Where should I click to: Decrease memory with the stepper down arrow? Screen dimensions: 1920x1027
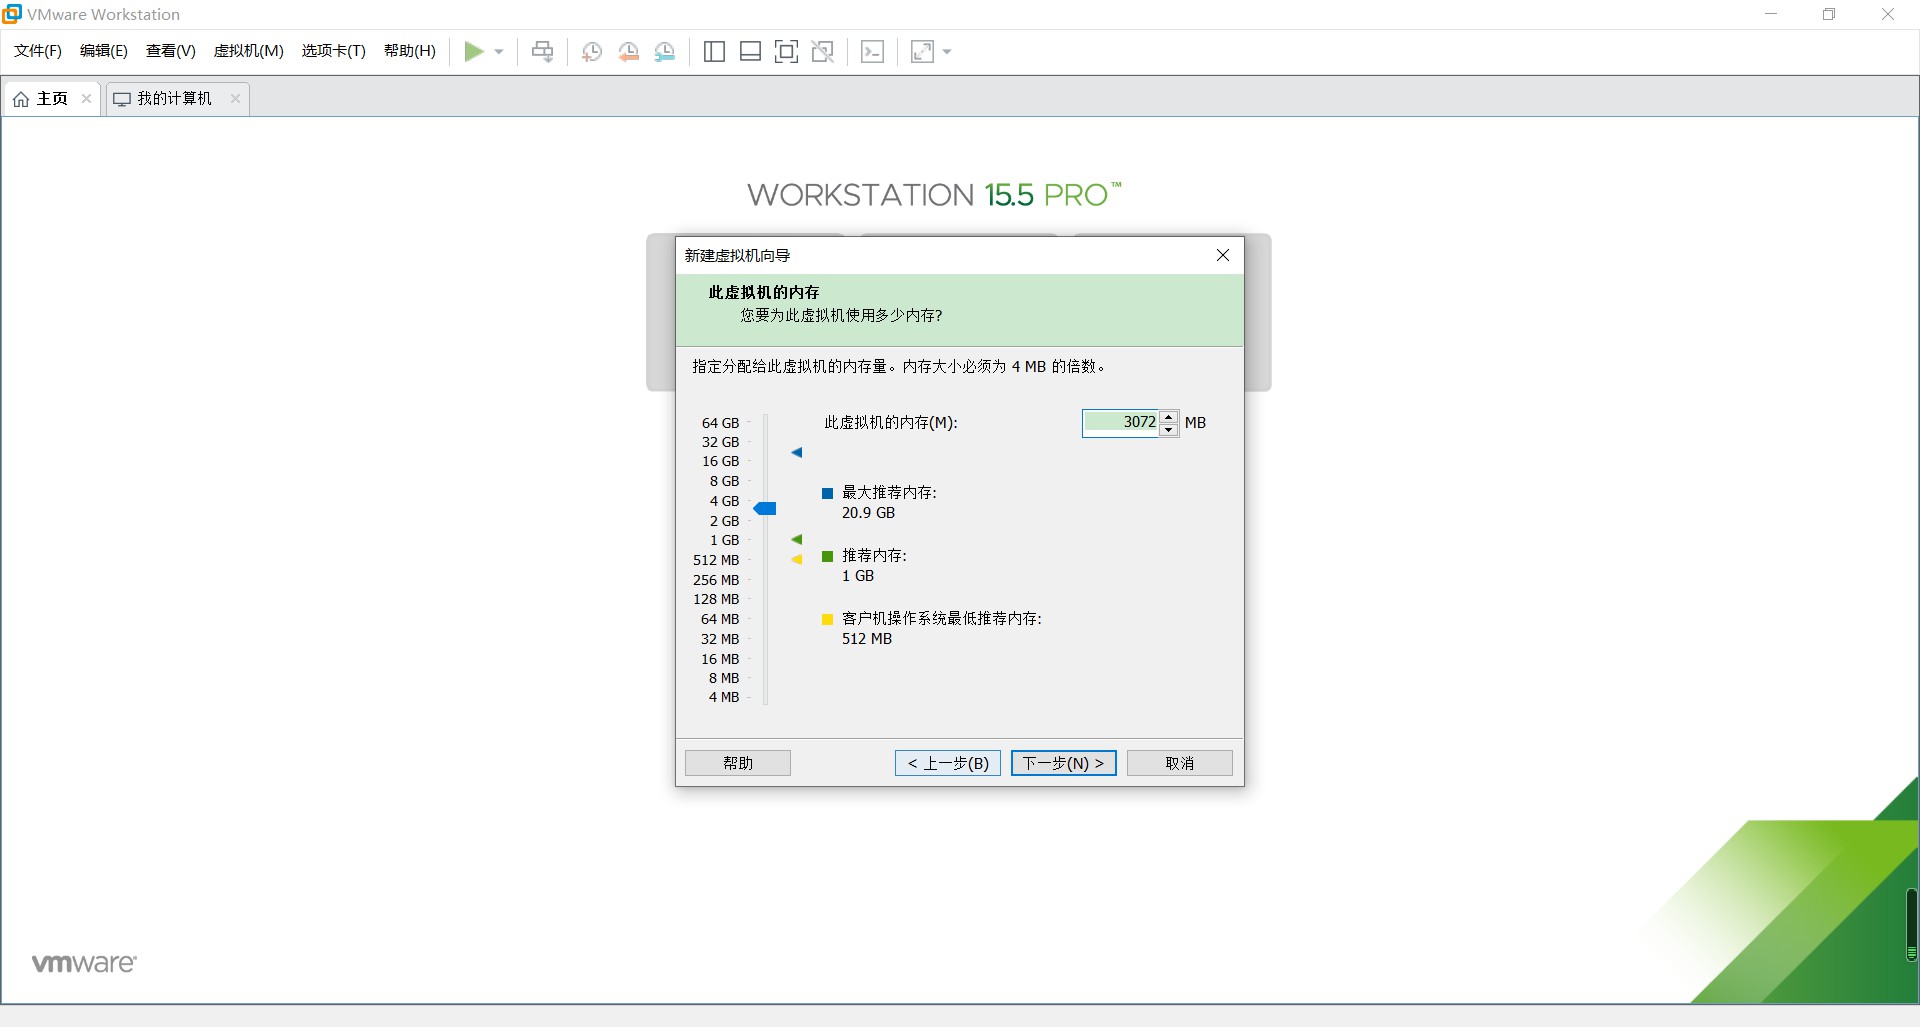[x=1169, y=429]
